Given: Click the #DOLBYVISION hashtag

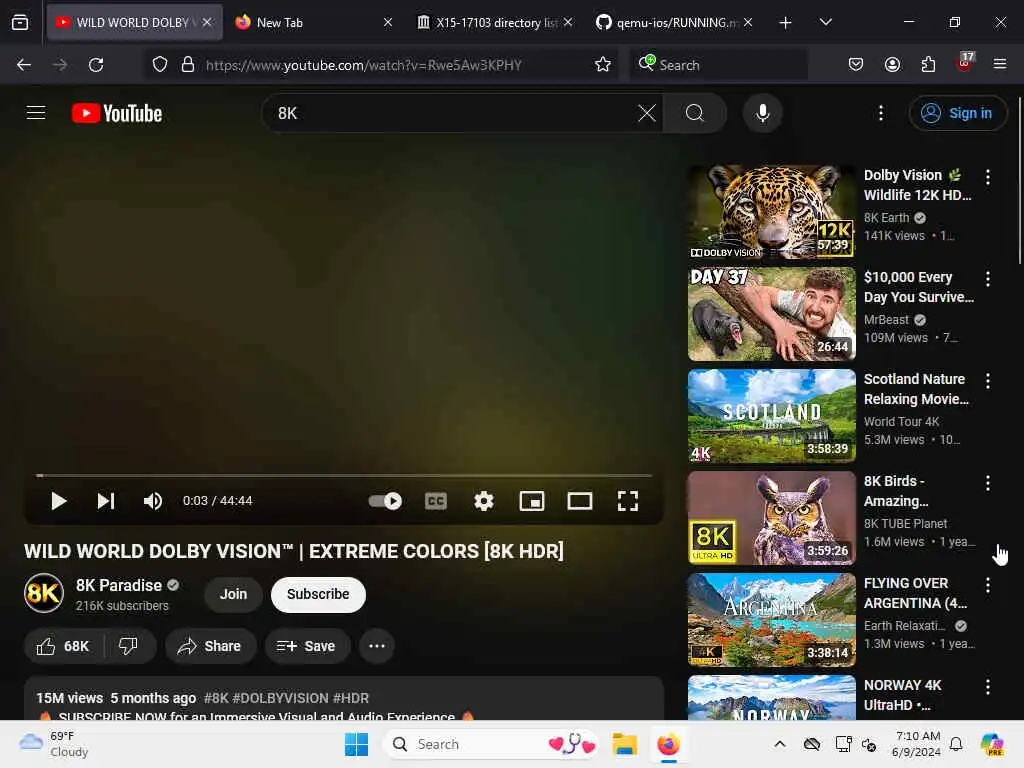Looking at the screenshot, I should 281,698.
